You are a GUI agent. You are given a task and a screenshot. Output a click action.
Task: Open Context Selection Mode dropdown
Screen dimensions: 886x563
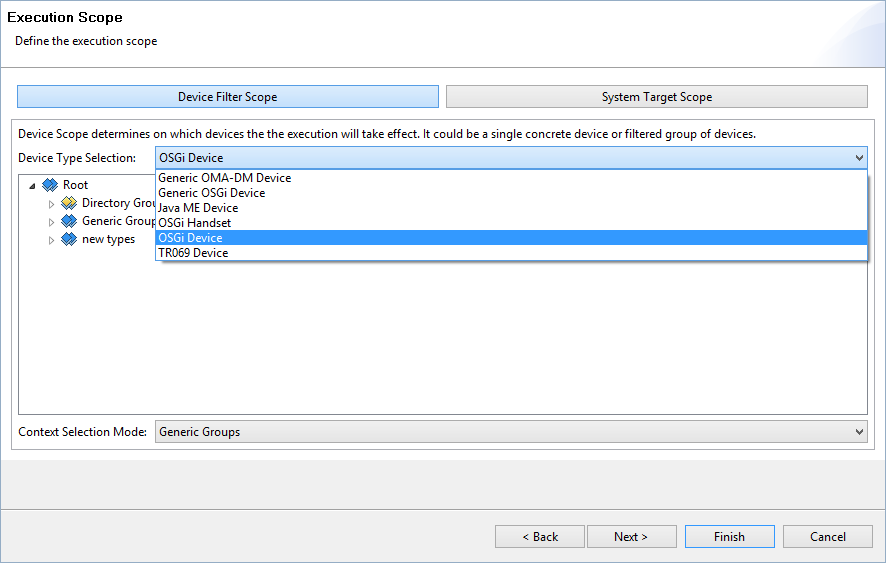tap(511, 432)
